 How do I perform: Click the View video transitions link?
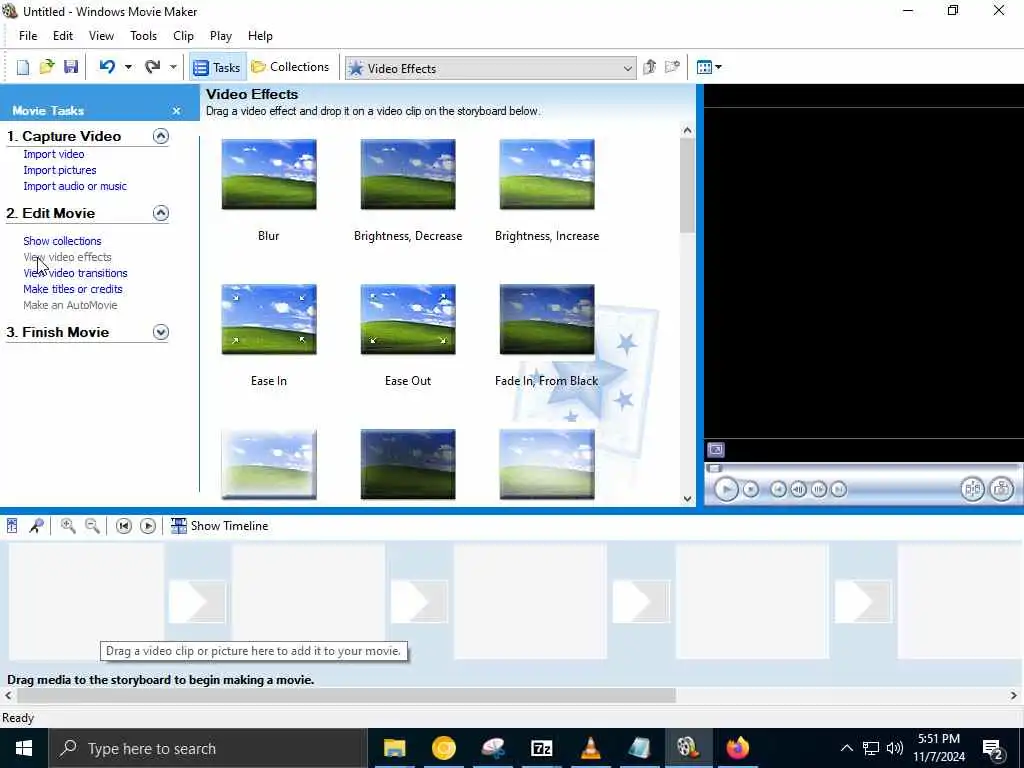pyautogui.click(x=75, y=273)
